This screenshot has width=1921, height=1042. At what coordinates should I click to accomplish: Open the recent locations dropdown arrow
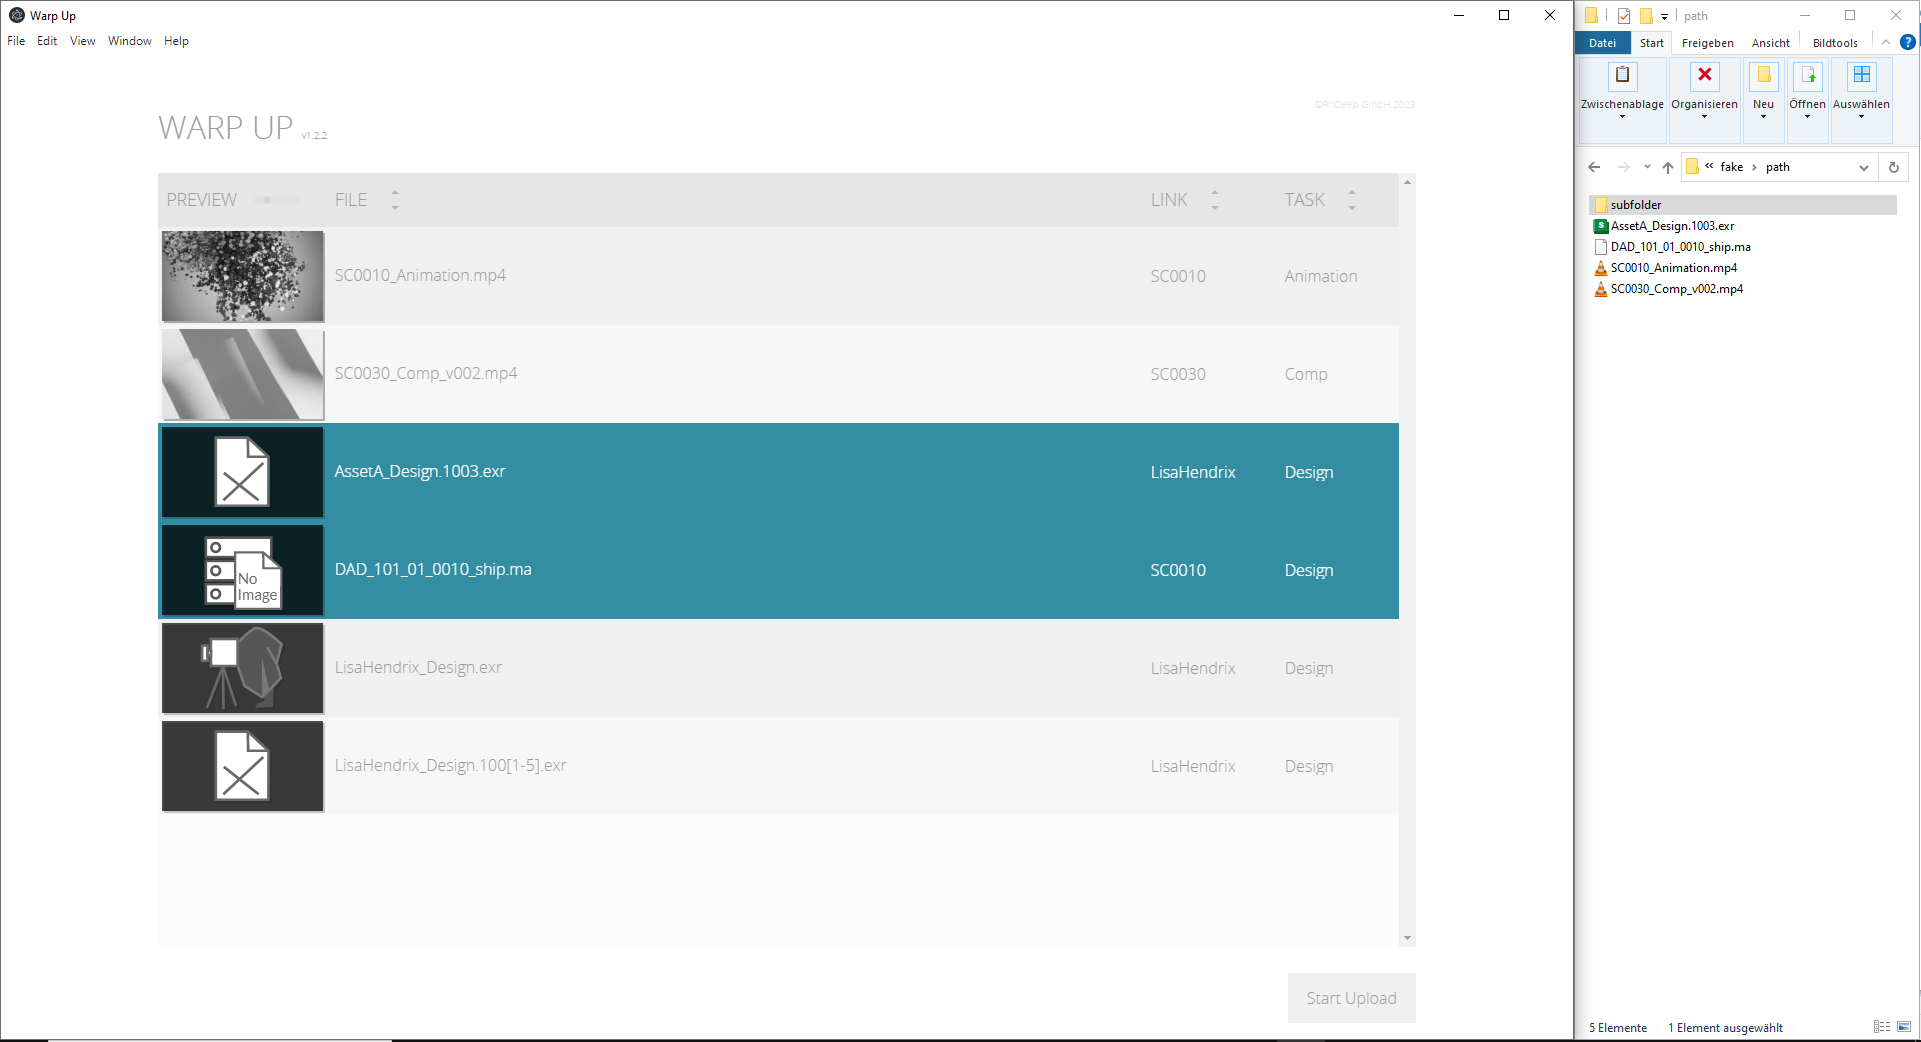pyautogui.click(x=1647, y=168)
